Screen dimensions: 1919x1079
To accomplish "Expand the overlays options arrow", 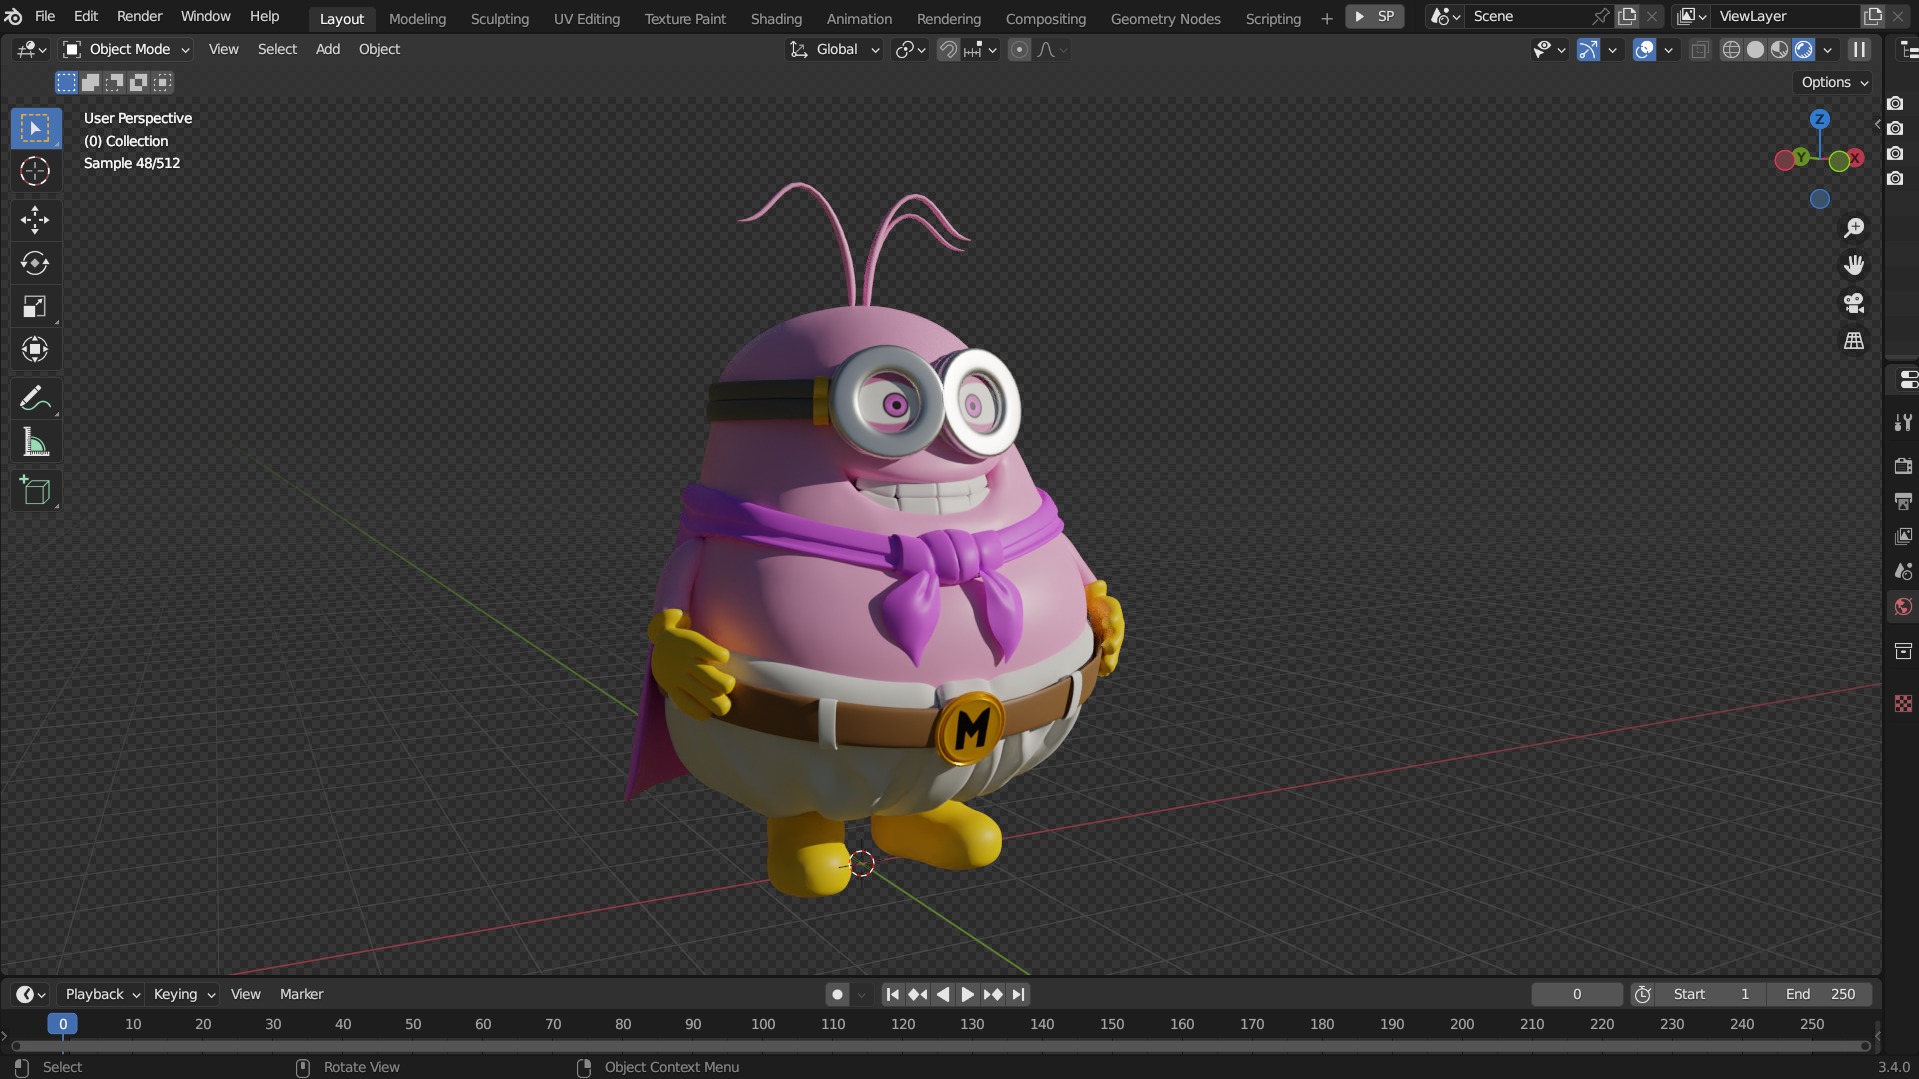I will tap(1668, 49).
